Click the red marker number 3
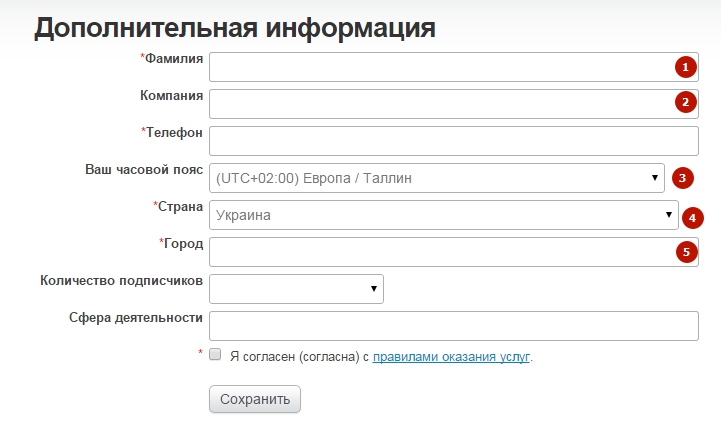721x430 pixels. tap(682, 178)
